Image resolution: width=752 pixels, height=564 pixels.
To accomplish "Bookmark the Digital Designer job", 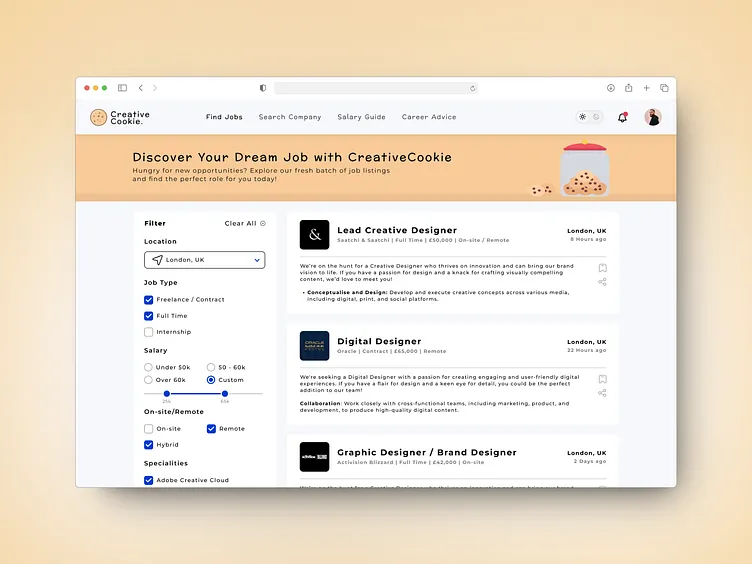I will point(602,379).
